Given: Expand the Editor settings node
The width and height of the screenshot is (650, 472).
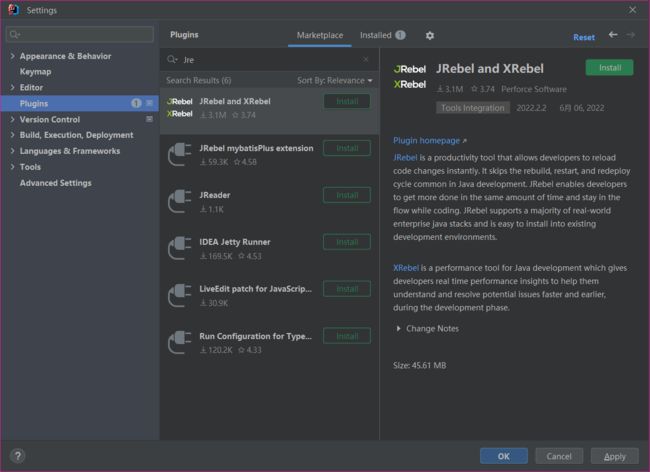Looking at the screenshot, I should click(12, 87).
